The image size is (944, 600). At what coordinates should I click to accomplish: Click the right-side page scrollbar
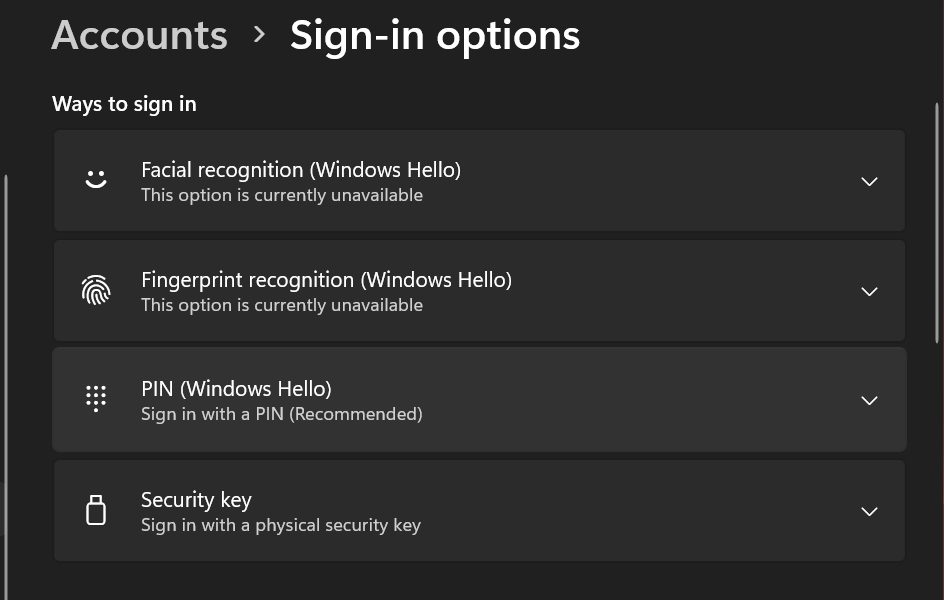pyautogui.click(x=937, y=220)
